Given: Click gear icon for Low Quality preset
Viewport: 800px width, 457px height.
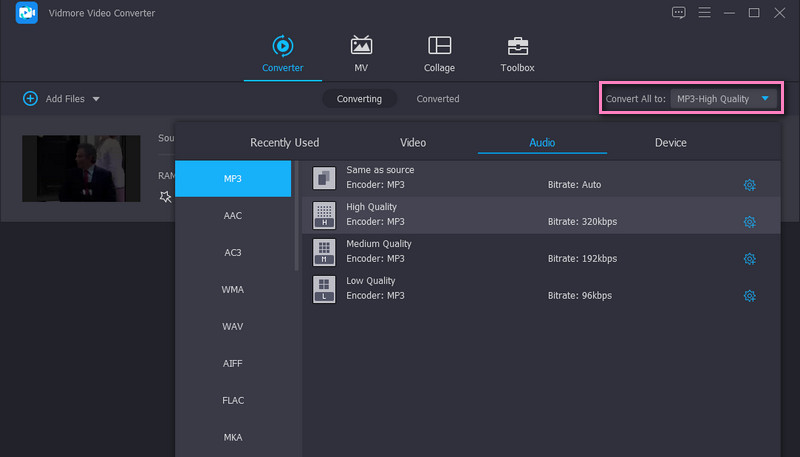Looking at the screenshot, I should point(749,296).
